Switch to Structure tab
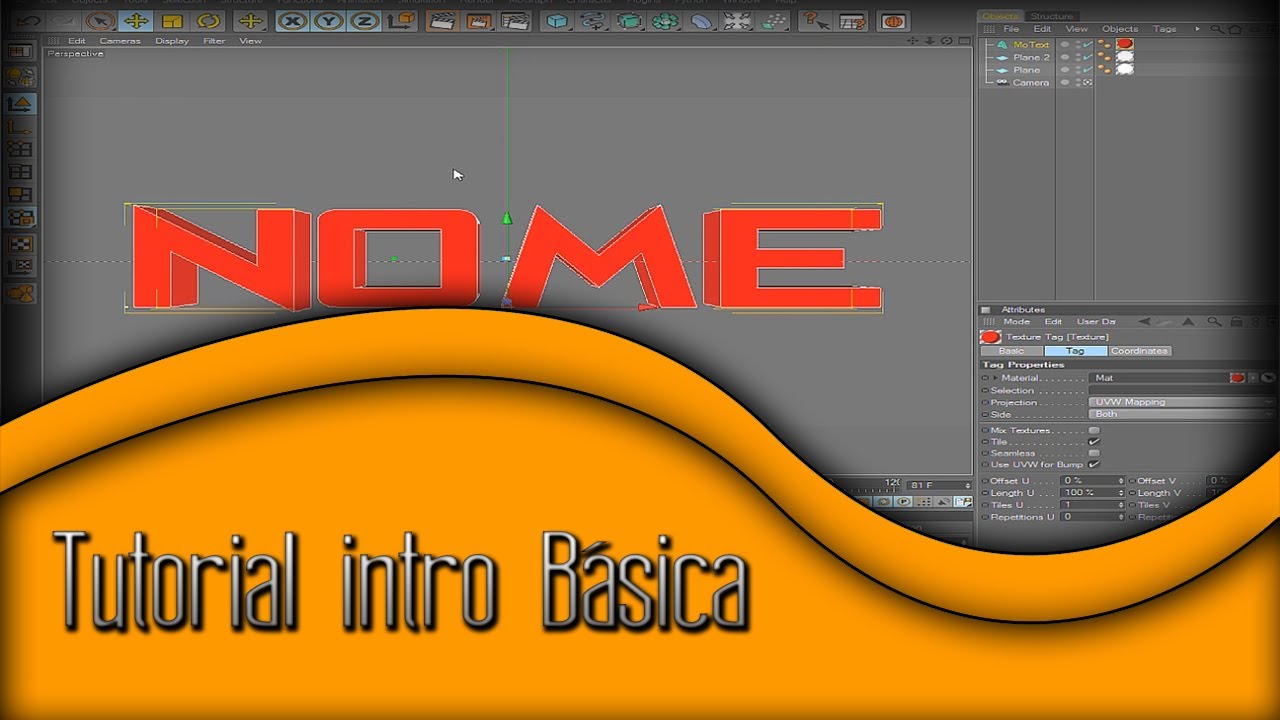 (1052, 16)
